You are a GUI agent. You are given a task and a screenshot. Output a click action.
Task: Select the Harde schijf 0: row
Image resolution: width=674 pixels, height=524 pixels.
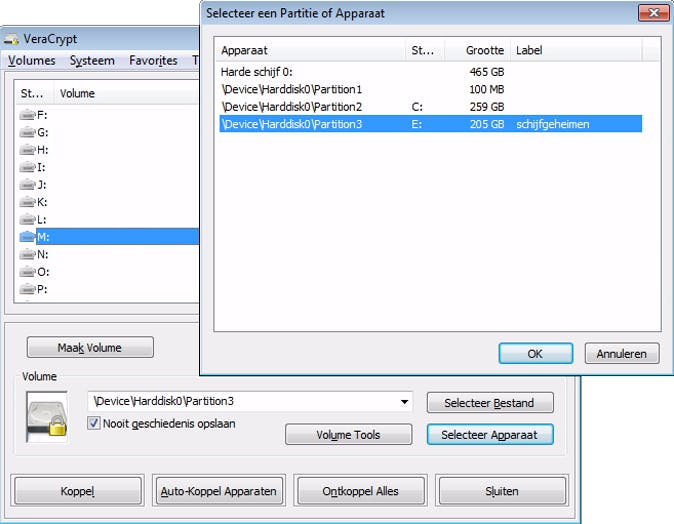click(431, 72)
